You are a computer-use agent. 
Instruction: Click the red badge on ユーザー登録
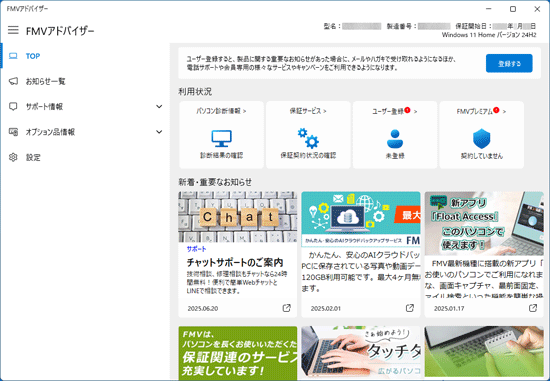pyautogui.click(x=407, y=110)
